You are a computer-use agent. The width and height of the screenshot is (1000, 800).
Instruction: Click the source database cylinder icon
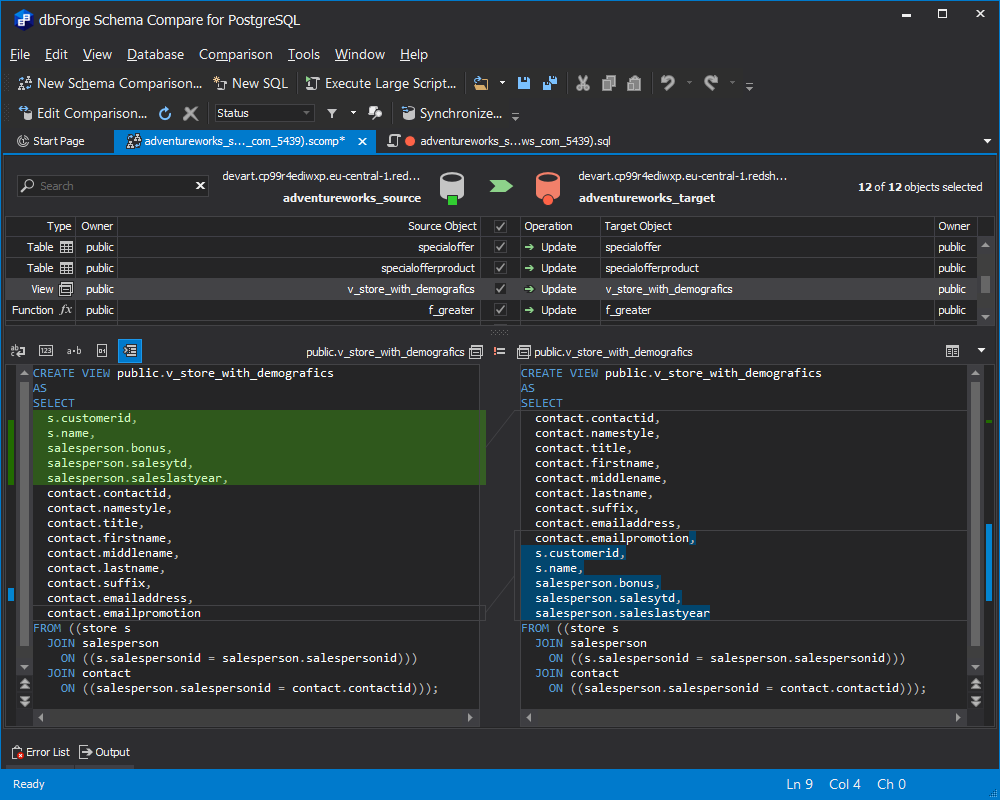click(x=452, y=188)
